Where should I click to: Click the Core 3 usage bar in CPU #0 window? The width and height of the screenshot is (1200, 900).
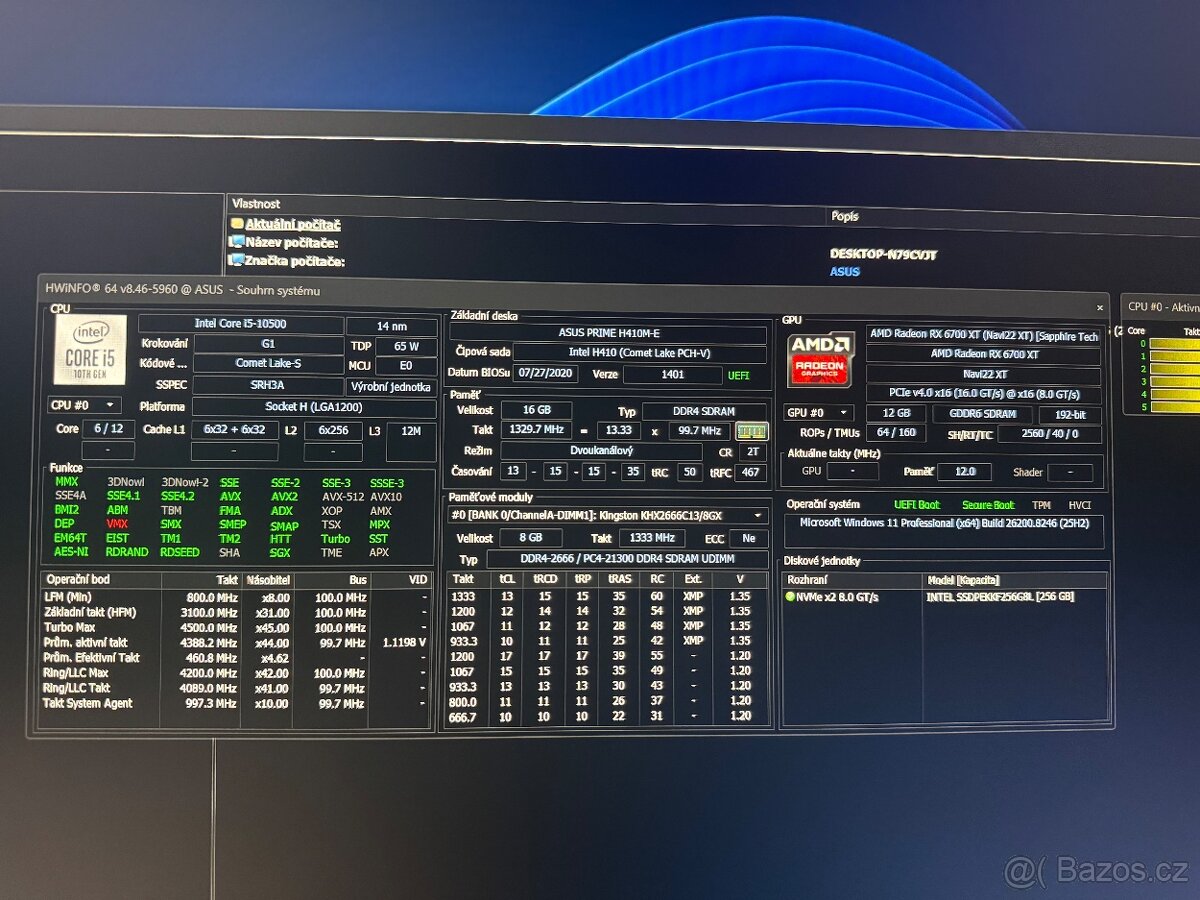(x=1176, y=383)
